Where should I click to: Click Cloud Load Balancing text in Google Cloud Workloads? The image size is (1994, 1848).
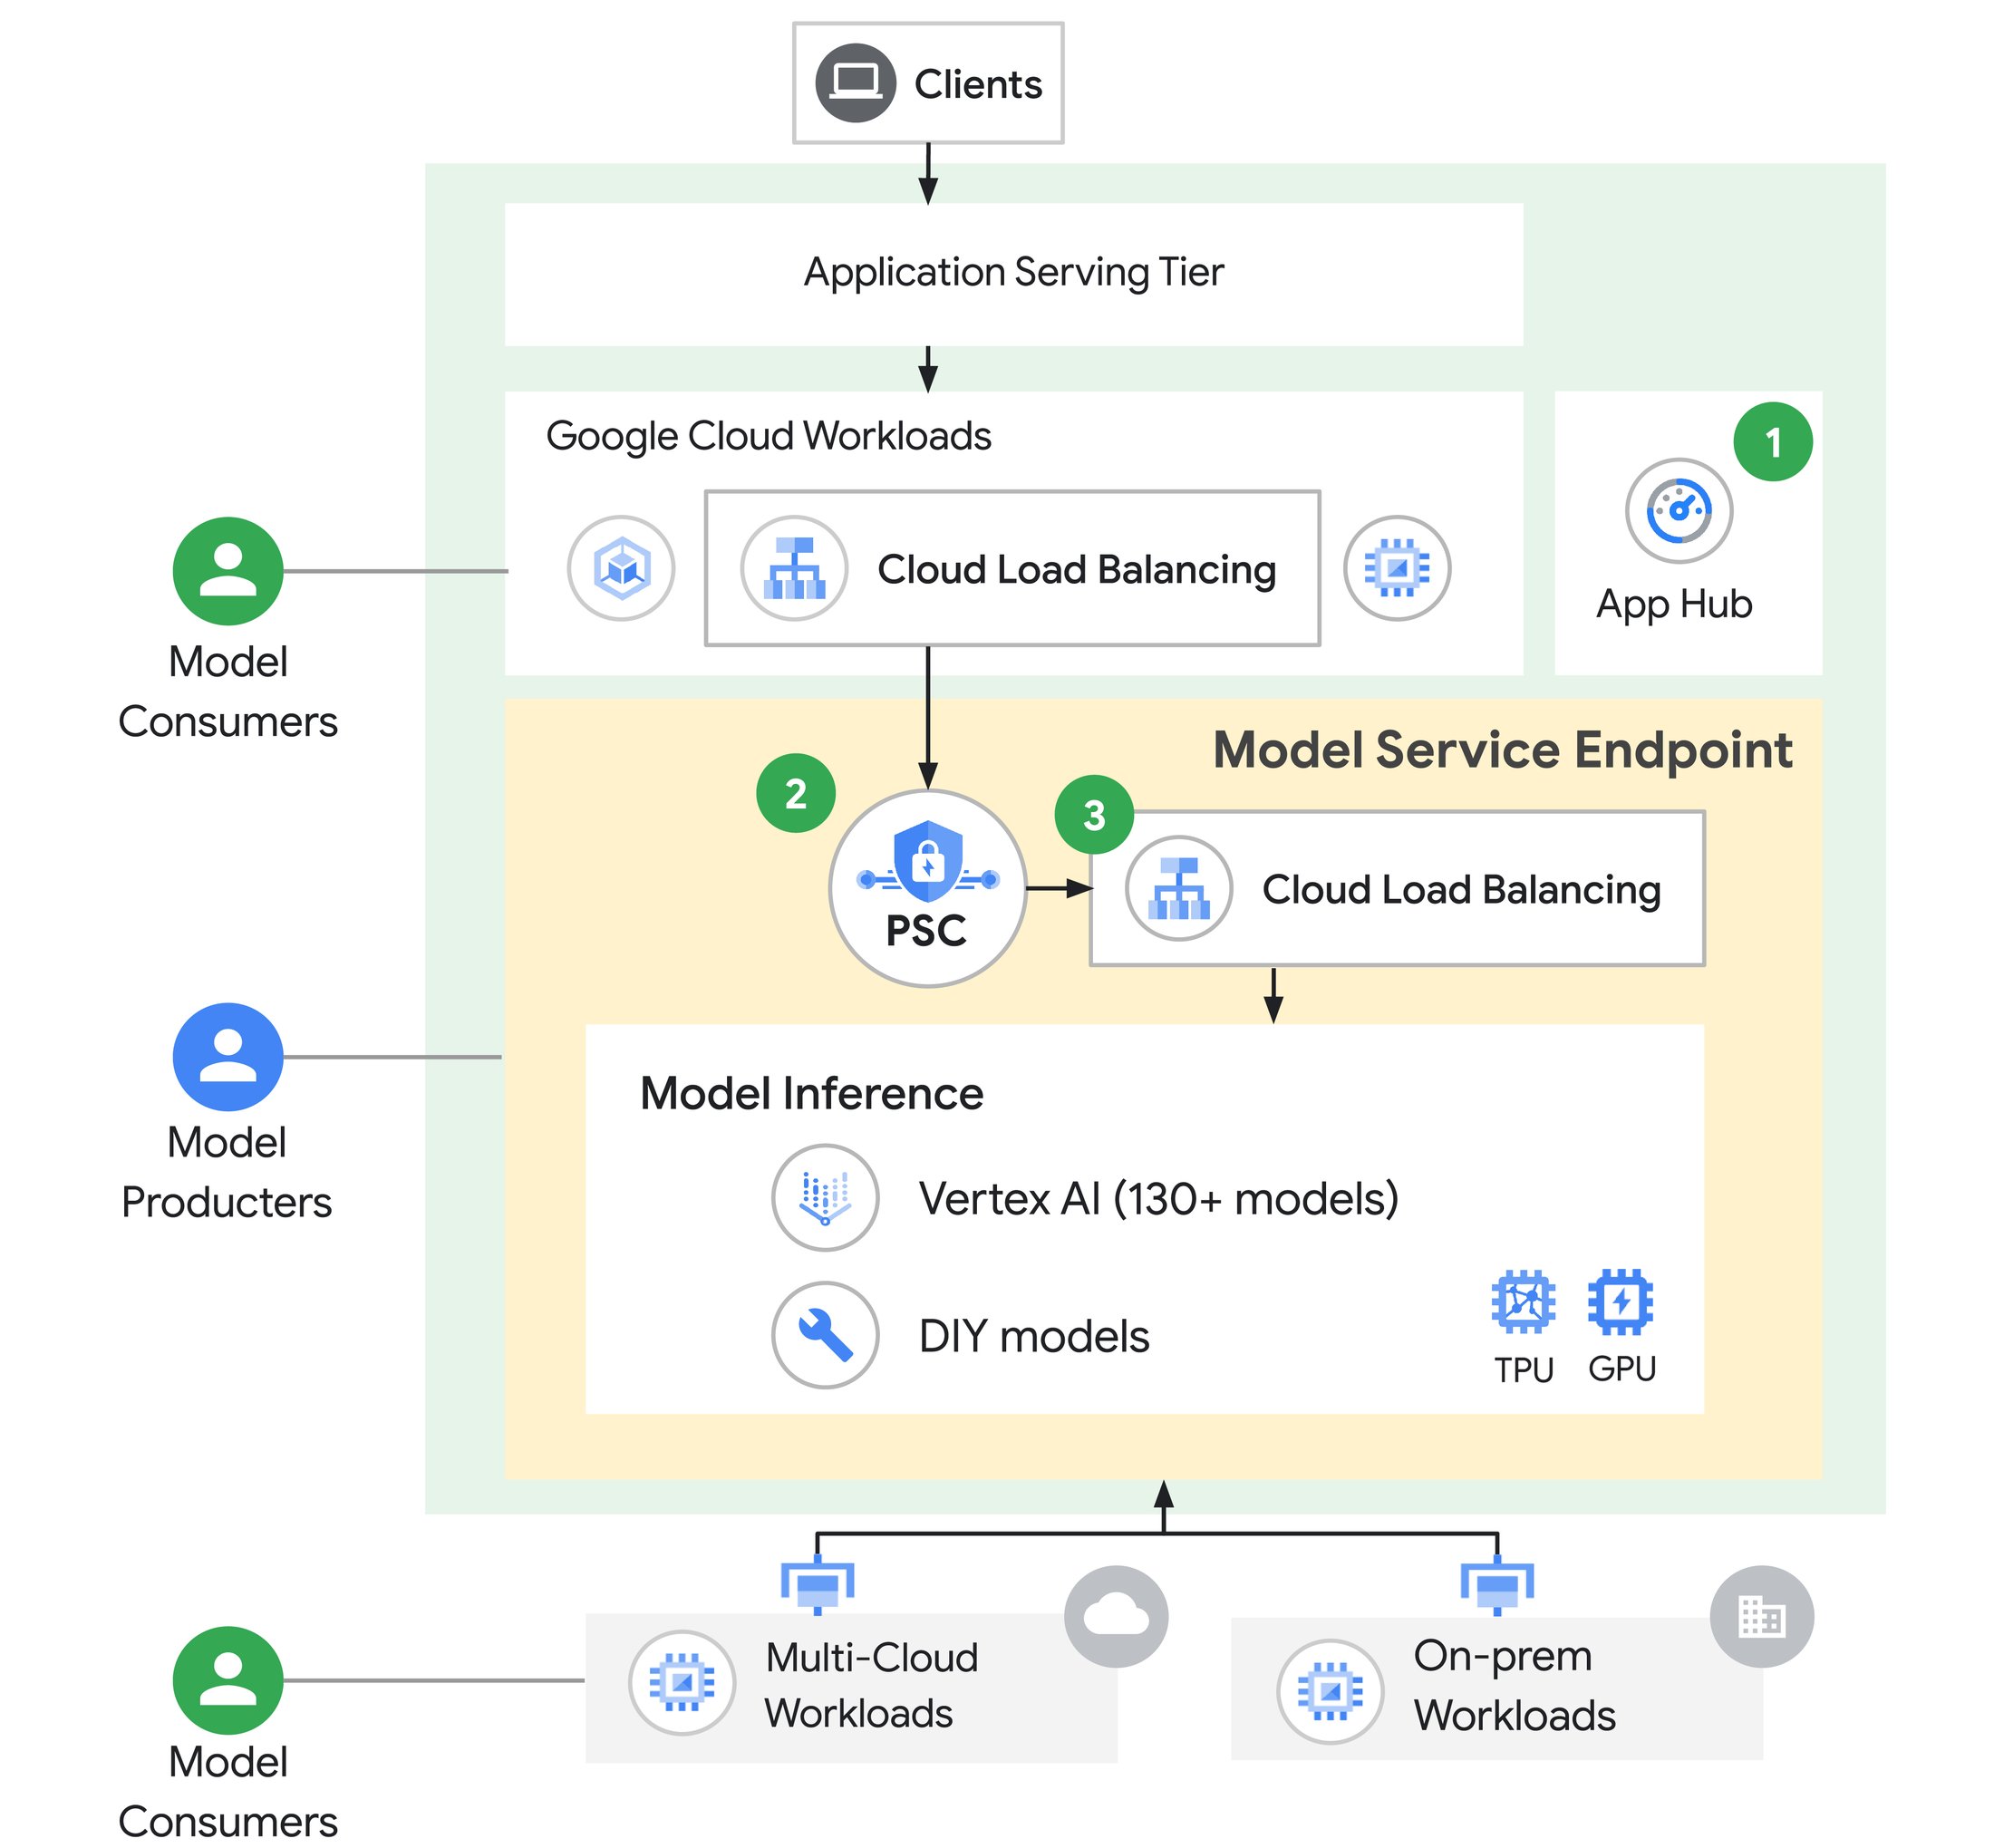pyautogui.click(x=1076, y=569)
